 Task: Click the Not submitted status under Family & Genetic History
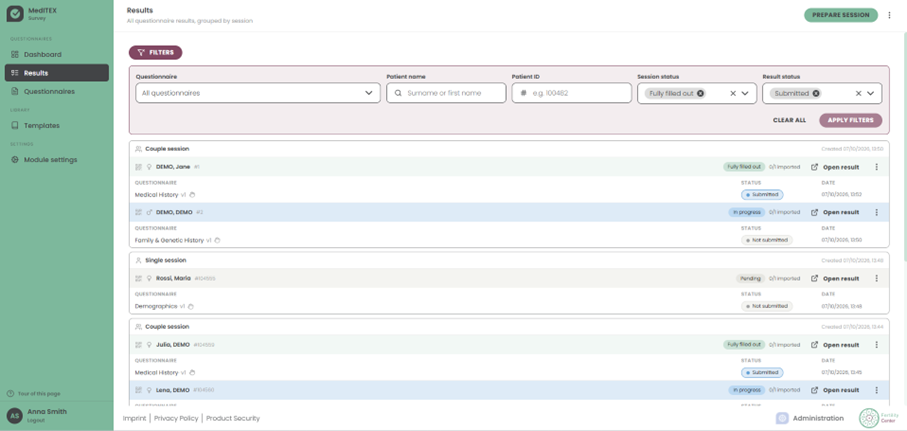[x=766, y=240]
